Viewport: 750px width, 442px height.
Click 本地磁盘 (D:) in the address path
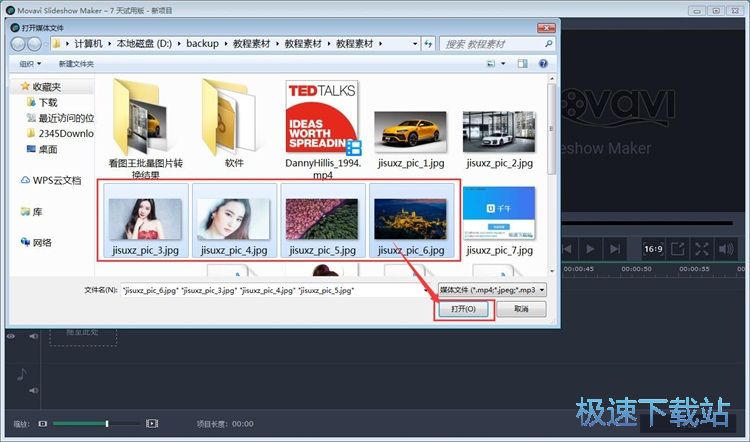(144, 44)
